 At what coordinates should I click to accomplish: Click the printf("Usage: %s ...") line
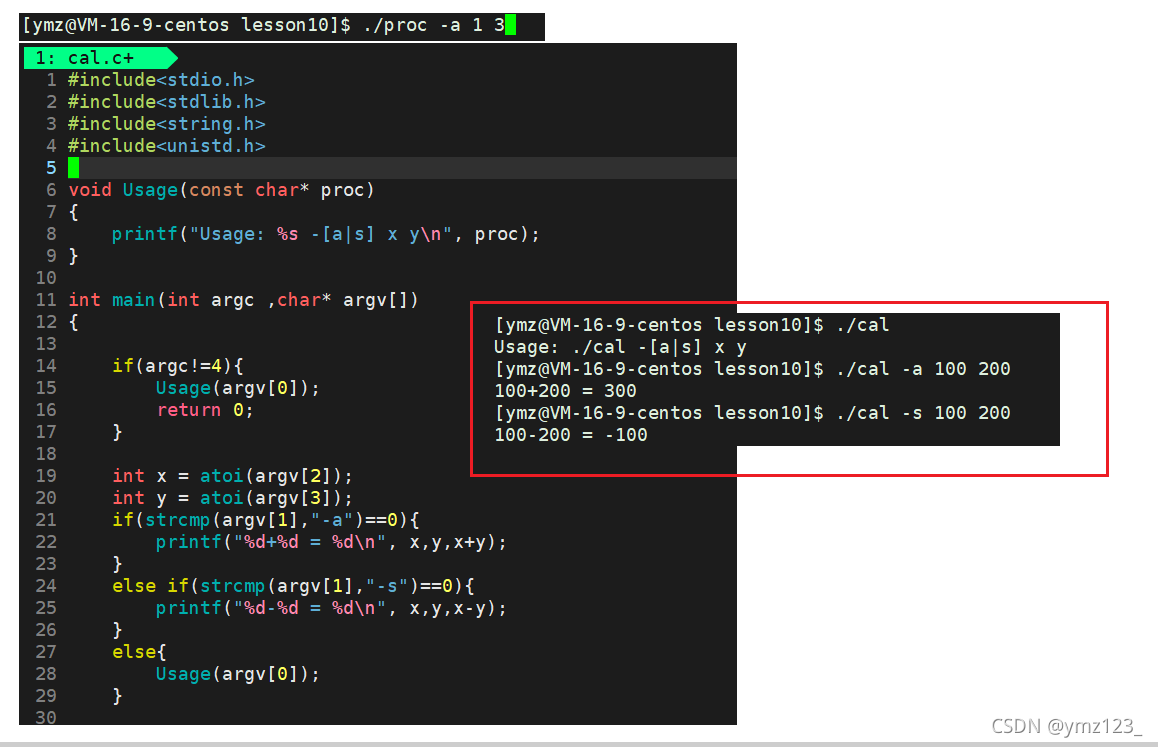coord(326,234)
